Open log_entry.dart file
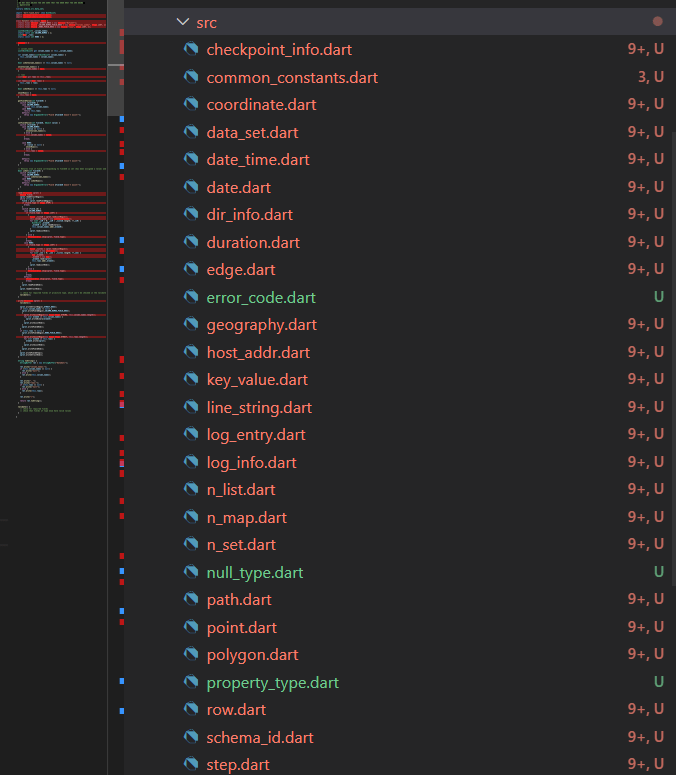 tap(256, 434)
